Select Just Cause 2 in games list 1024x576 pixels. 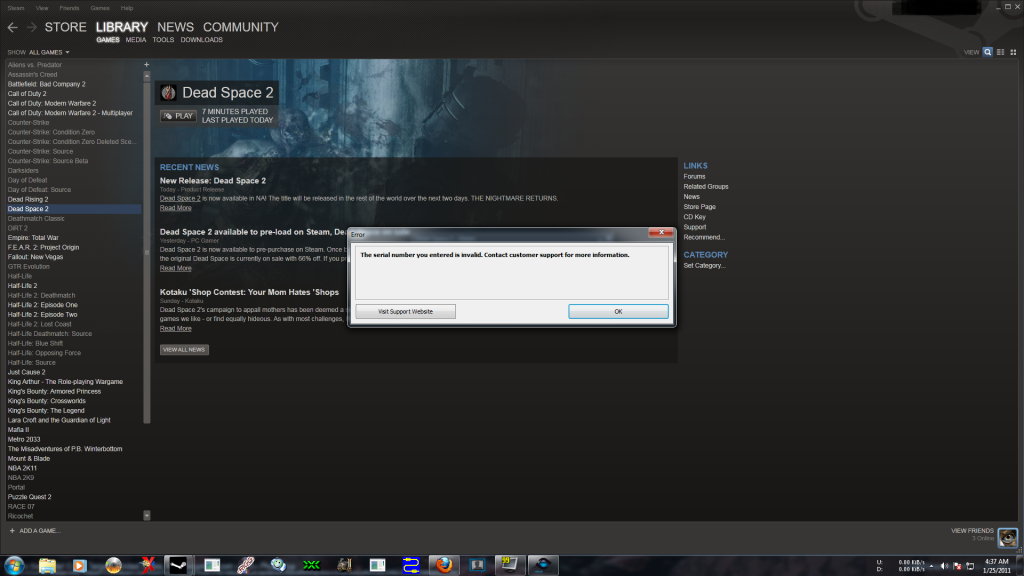pos(27,372)
